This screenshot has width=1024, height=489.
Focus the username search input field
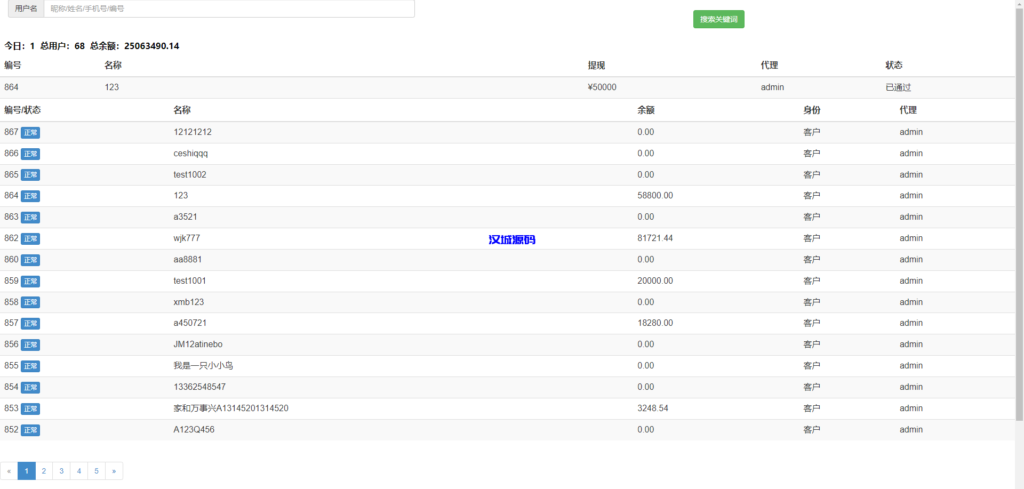228,8
